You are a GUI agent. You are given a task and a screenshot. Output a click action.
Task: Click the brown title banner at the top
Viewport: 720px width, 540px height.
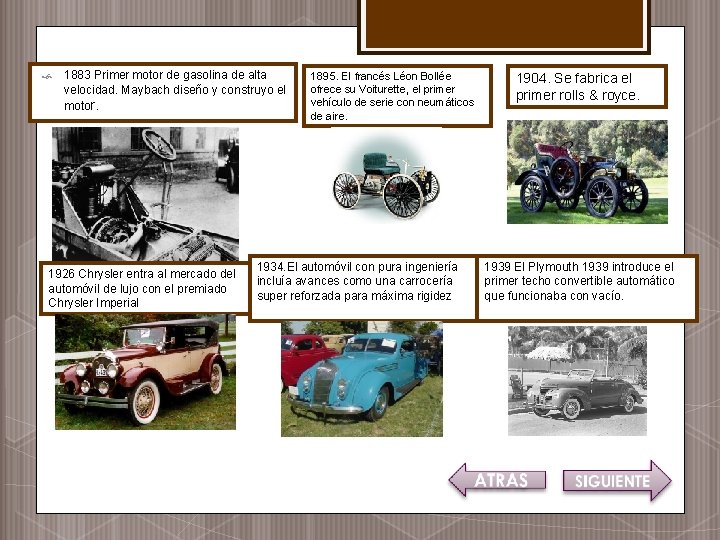(x=504, y=25)
